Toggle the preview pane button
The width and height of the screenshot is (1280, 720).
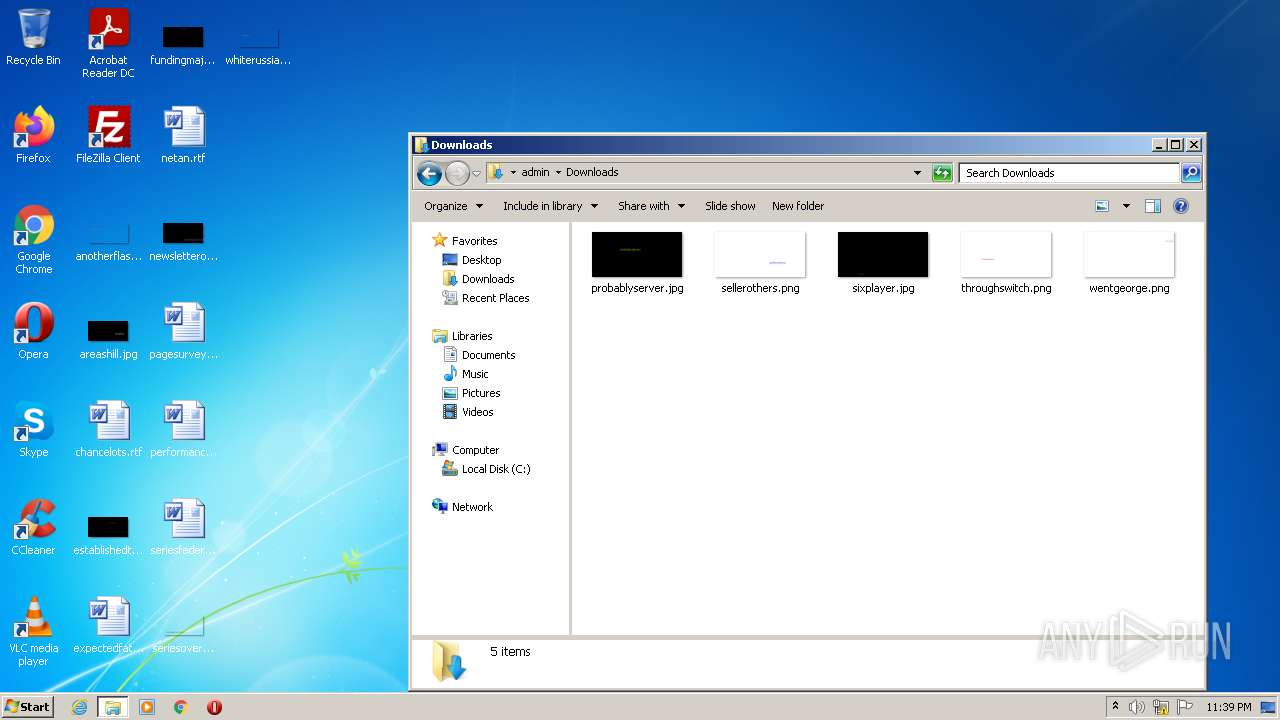[x=1152, y=206]
